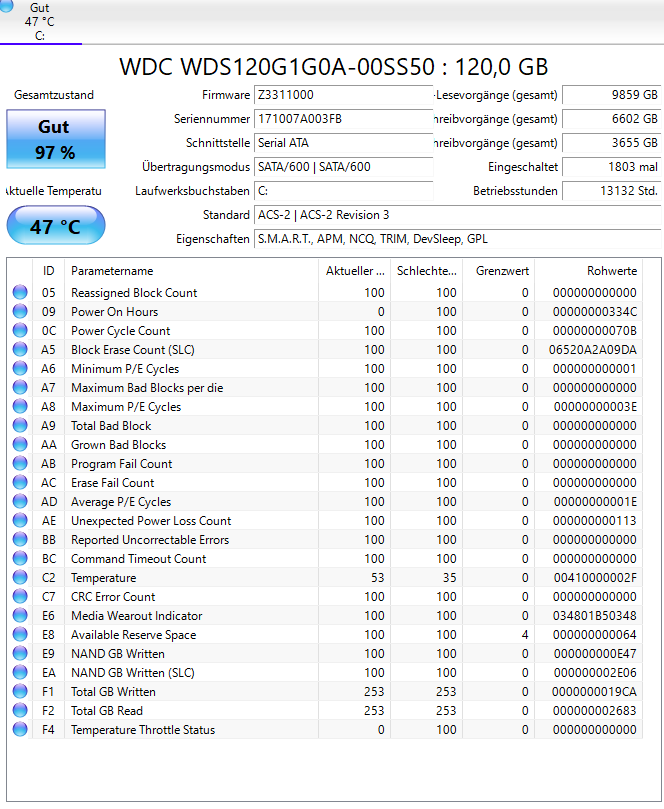Image resolution: width=664 pixels, height=809 pixels.
Task: Click status icon of Grown Bad Blocks
Action: click(x=20, y=445)
